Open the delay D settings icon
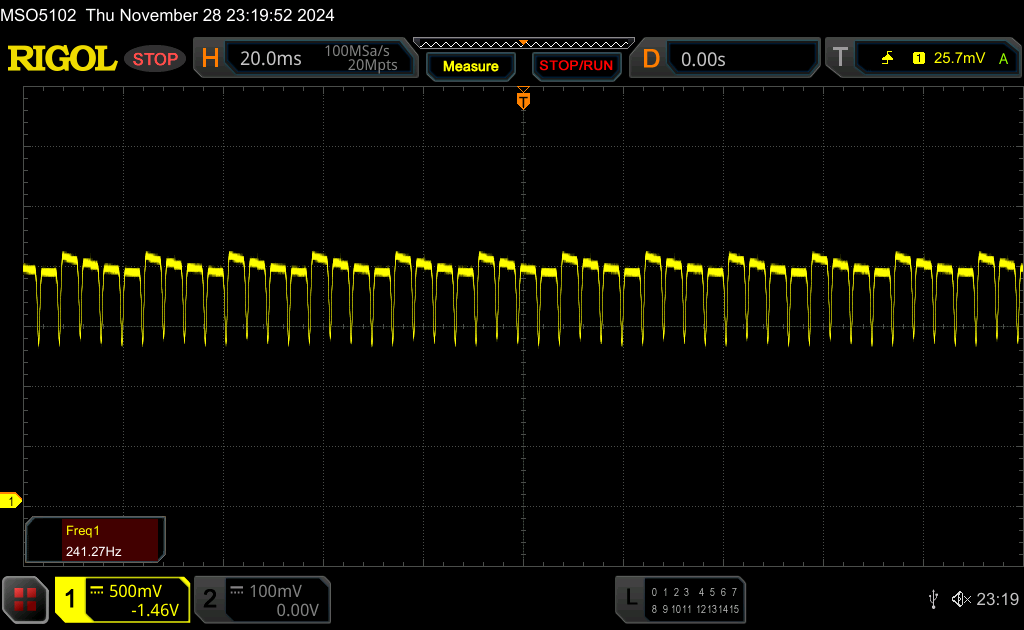This screenshot has width=1024, height=630. click(650, 59)
